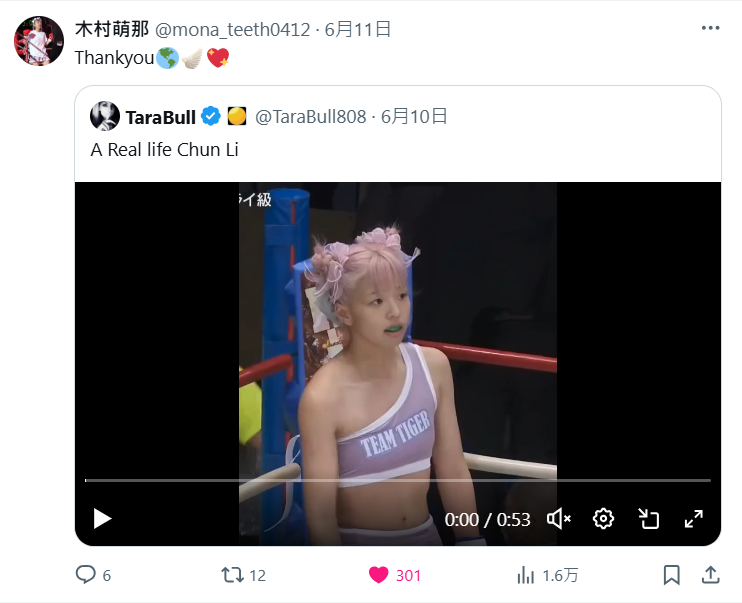Enter fullscreen video mode
The height and width of the screenshot is (603, 742).
694,519
